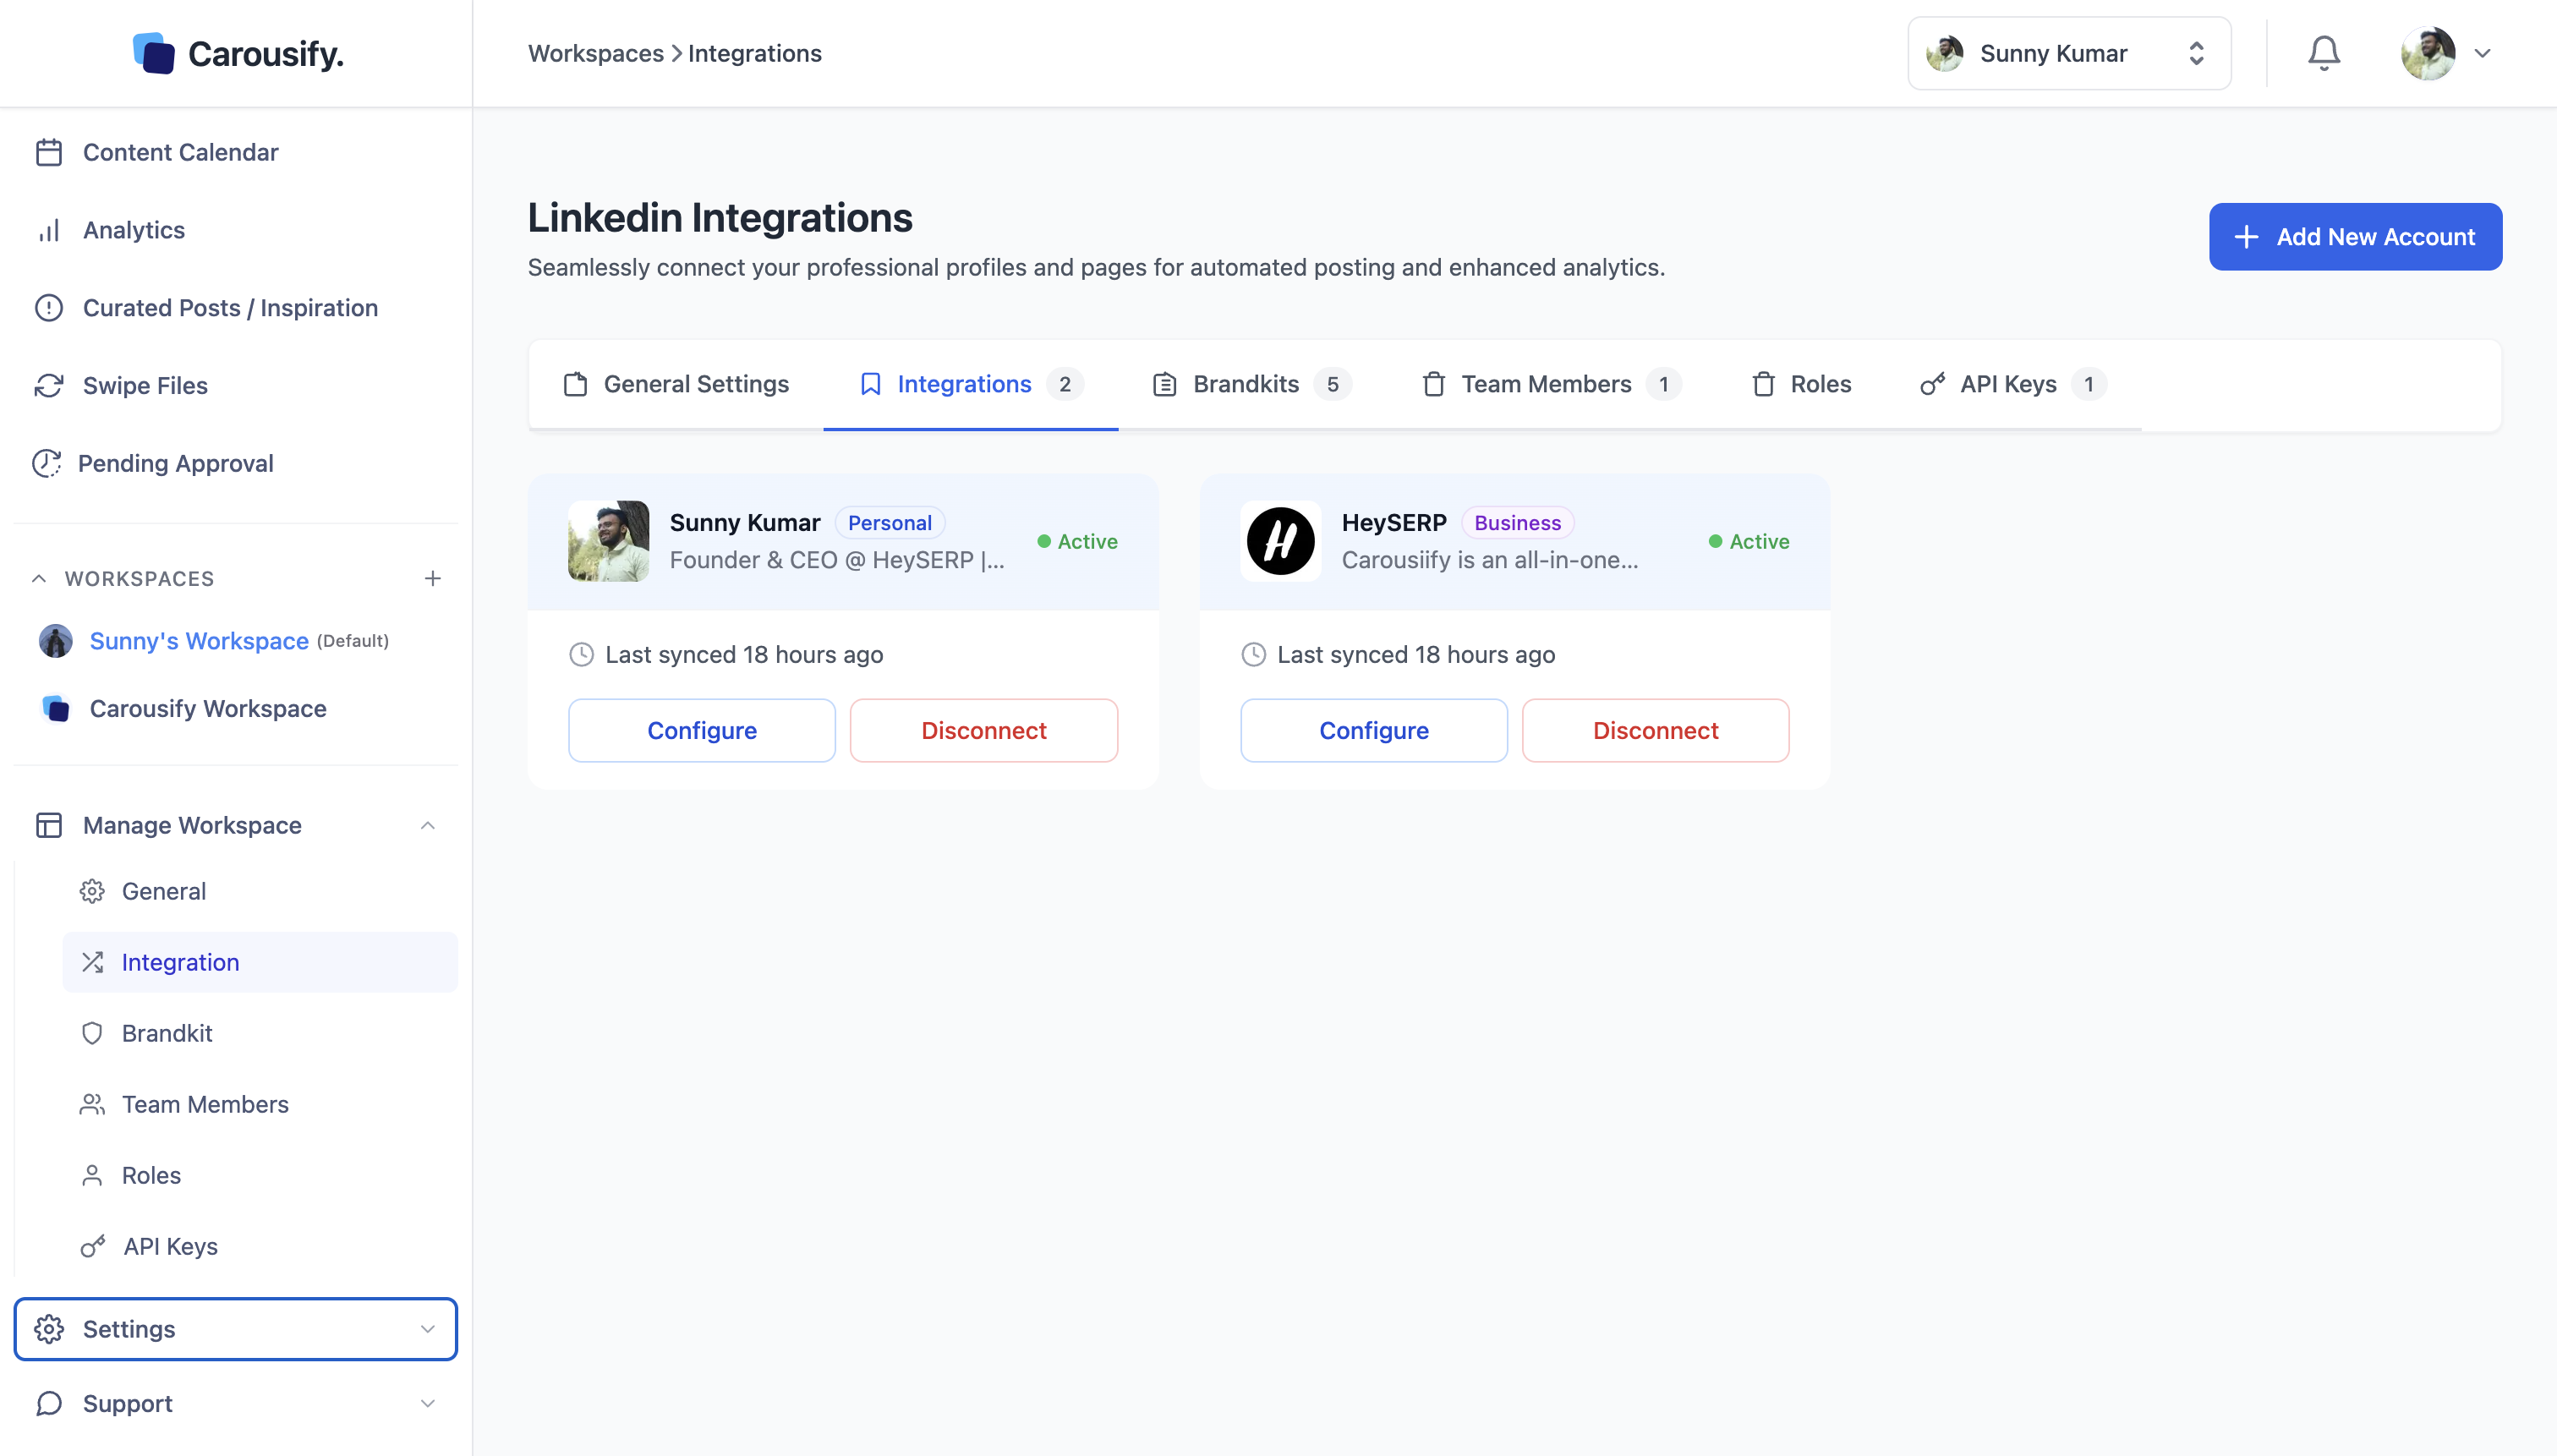The width and height of the screenshot is (2557, 1456).
Task: Expand the Settings section in the sidebar
Action: [235, 1329]
